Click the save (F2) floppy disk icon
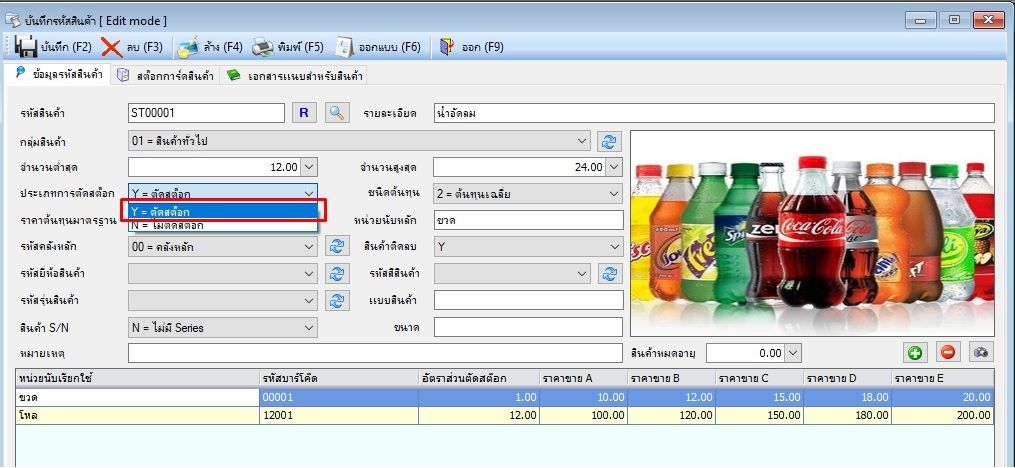Screen dimensions: 1015x468 [25, 47]
